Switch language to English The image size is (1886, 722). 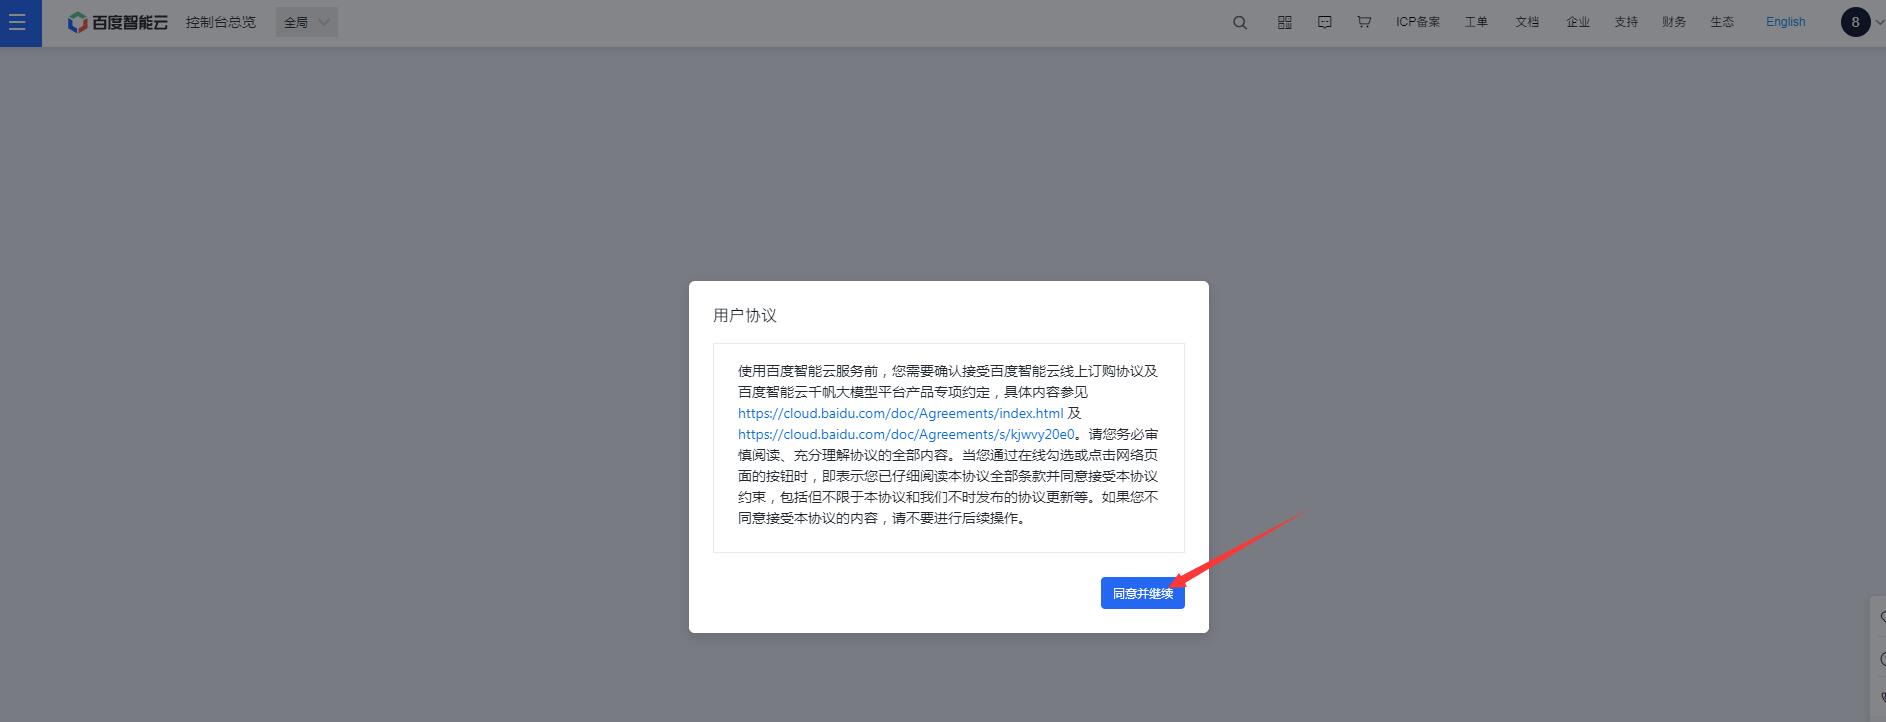[1785, 22]
